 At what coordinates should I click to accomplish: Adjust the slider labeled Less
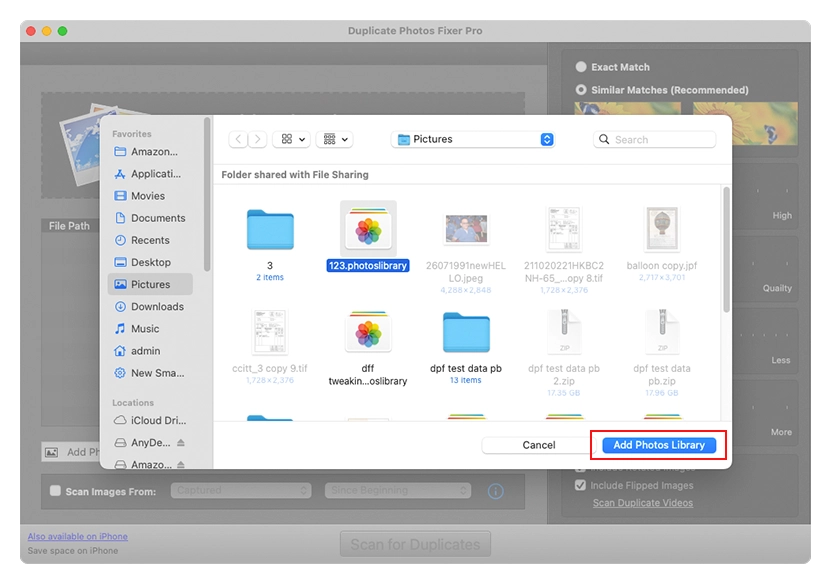766,335
